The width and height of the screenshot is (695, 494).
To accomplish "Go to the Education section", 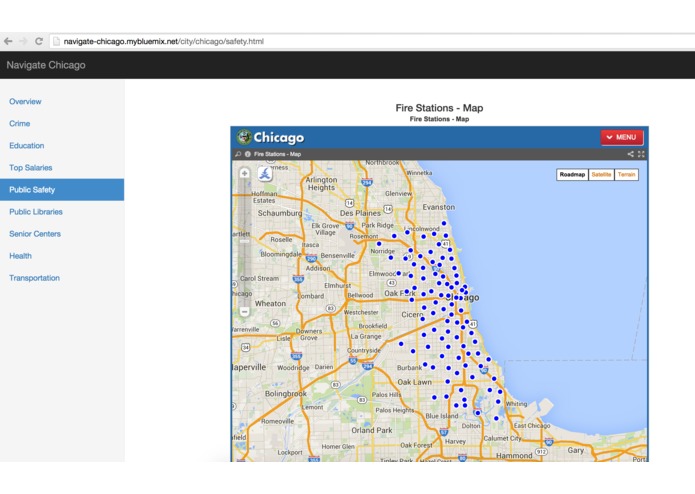I will coord(27,146).
